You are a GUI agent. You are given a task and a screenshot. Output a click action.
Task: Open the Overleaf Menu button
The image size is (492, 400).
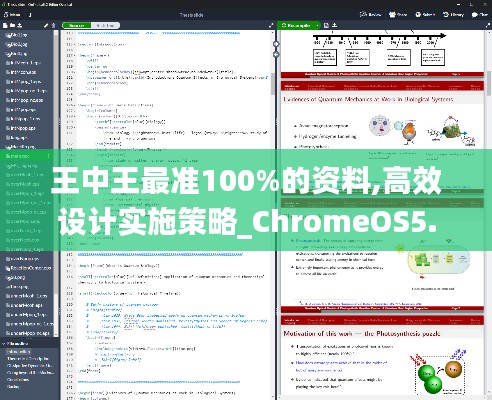[11, 15]
